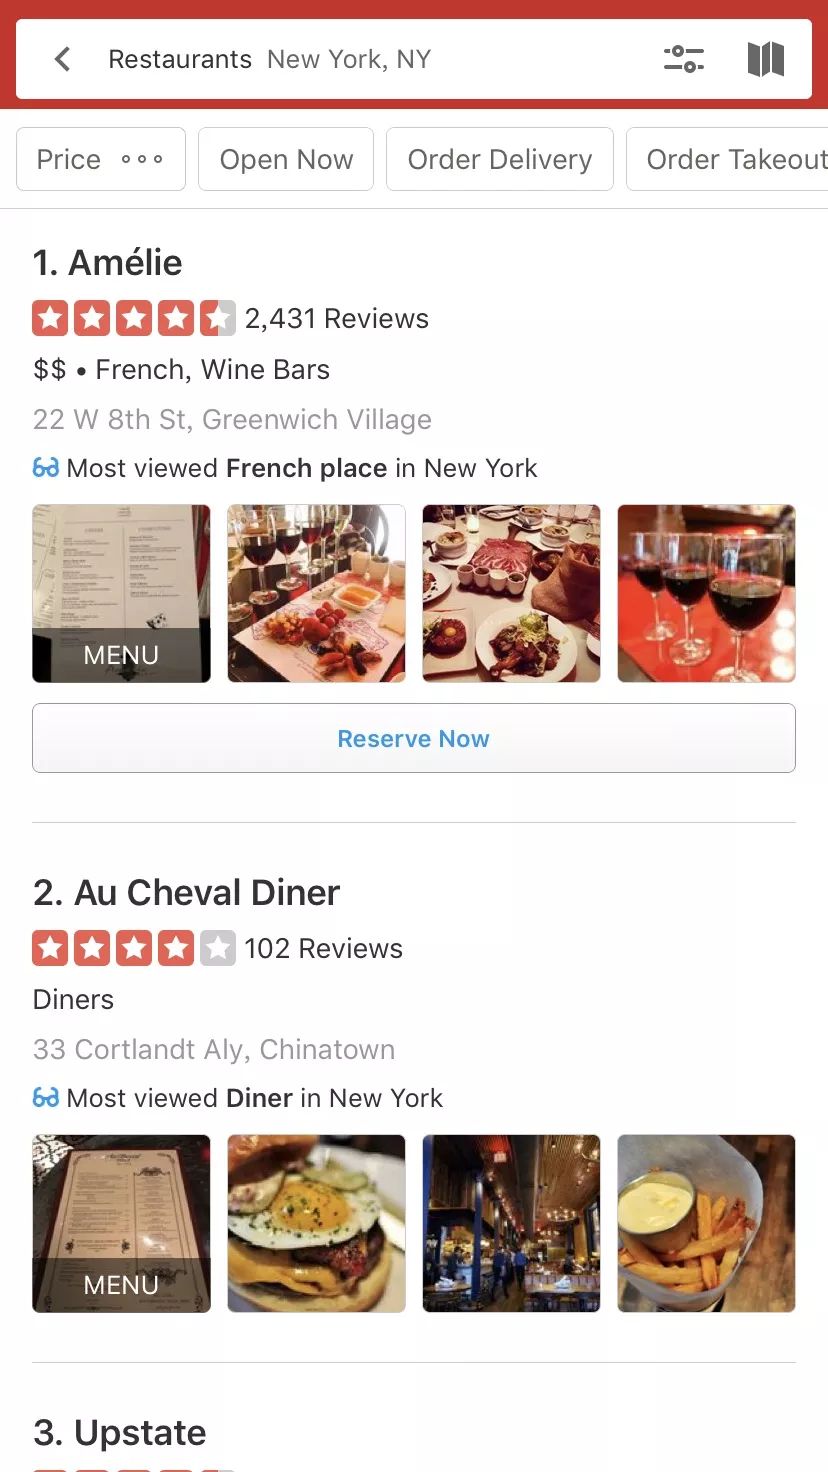Tap glasses icon beside Most viewed Diner
This screenshot has height=1472, width=828.
pyautogui.click(x=46, y=1098)
